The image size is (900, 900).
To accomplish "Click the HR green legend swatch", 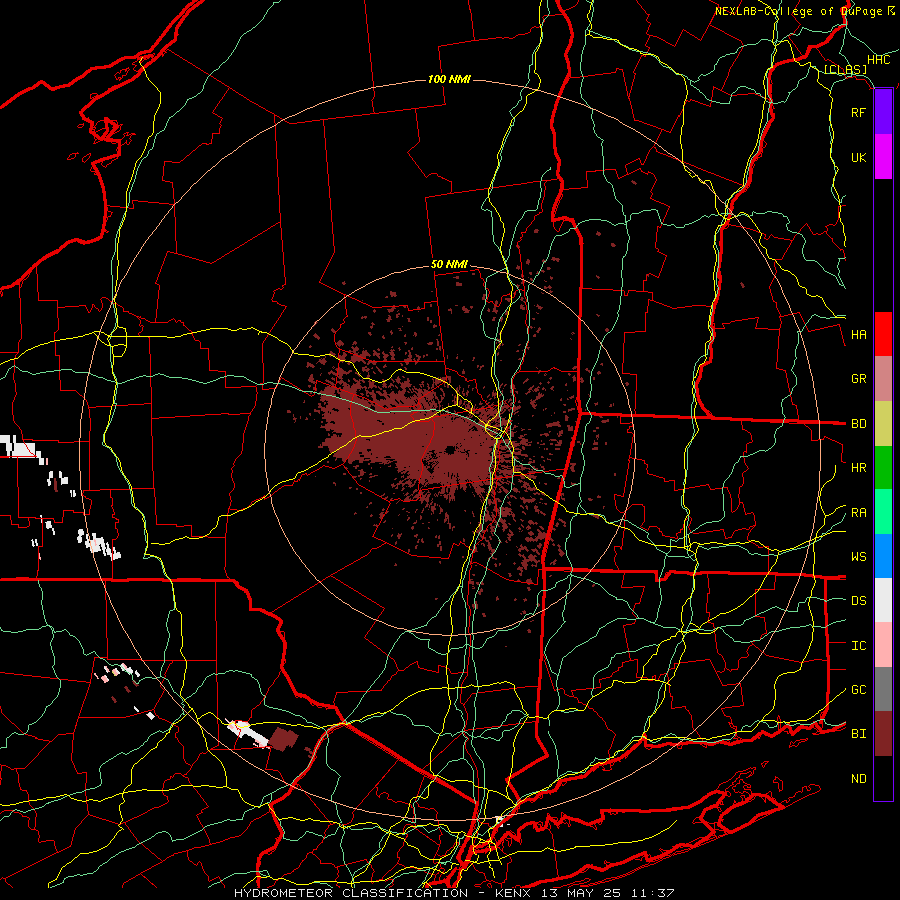I will tap(883, 468).
